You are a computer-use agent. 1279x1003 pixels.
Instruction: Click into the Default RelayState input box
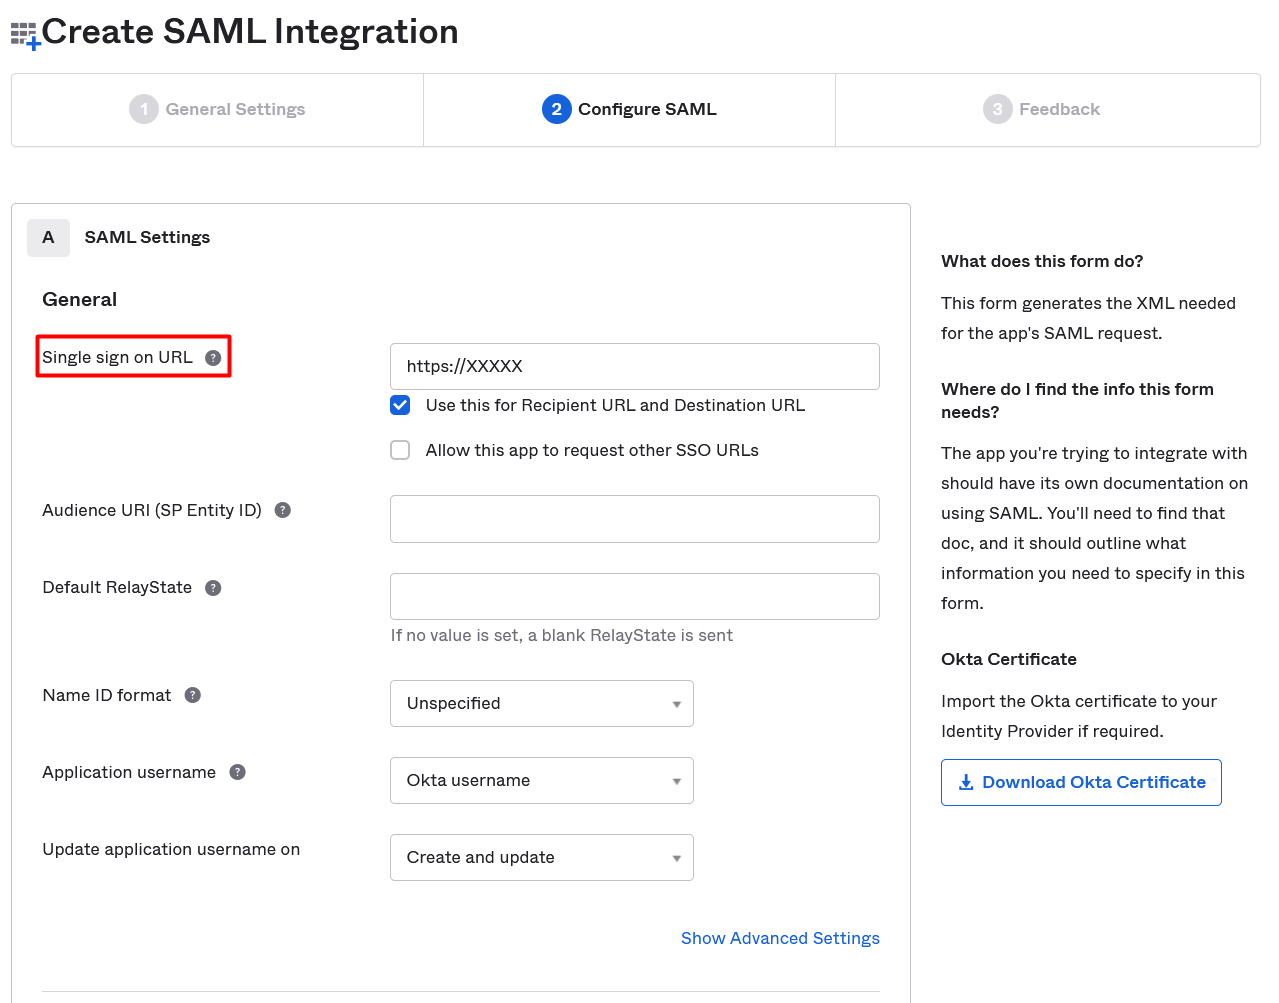[x=634, y=597]
